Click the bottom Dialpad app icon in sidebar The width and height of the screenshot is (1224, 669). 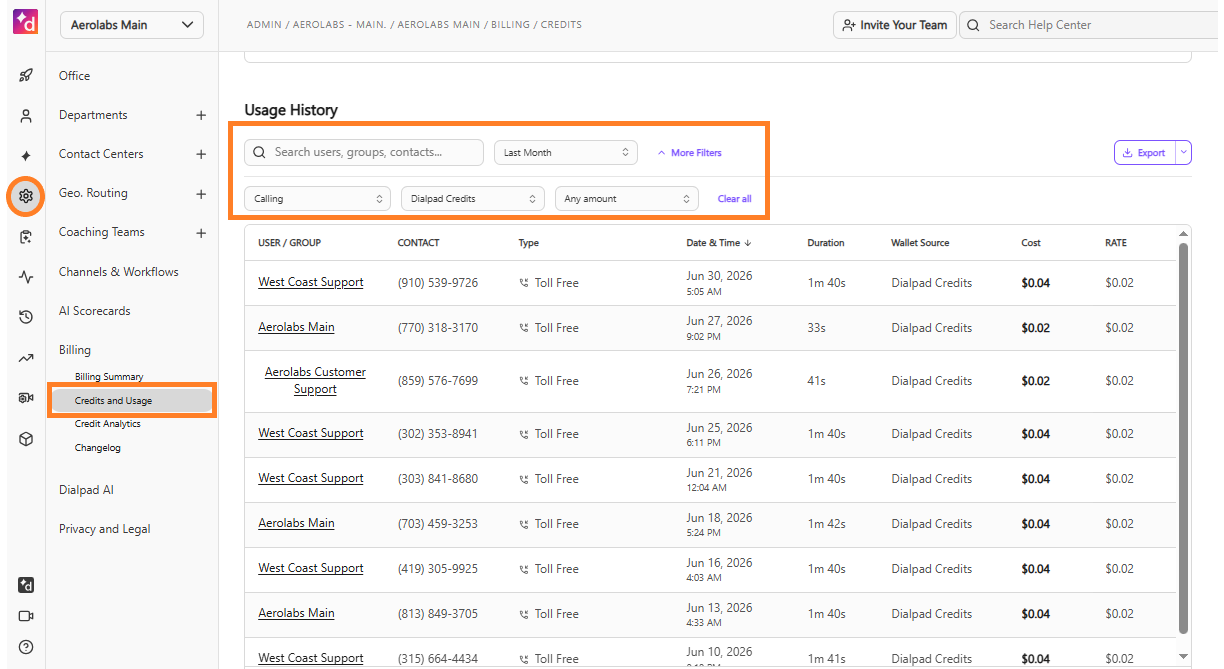[x=26, y=585]
